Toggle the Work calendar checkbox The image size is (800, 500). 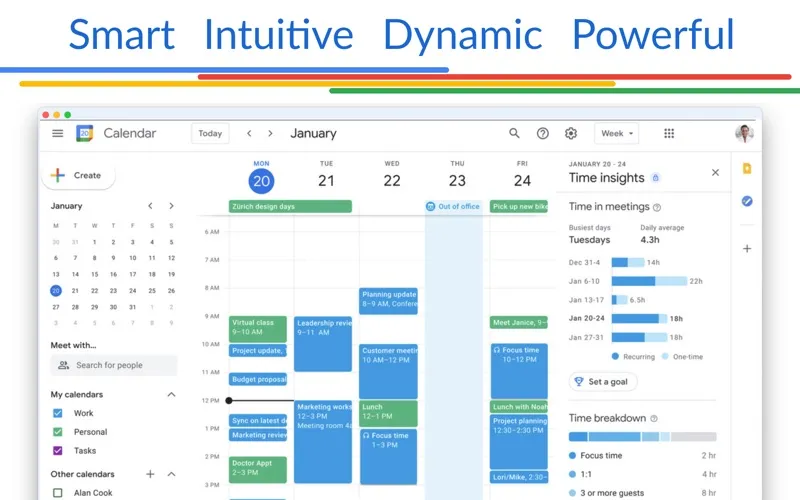[58, 413]
